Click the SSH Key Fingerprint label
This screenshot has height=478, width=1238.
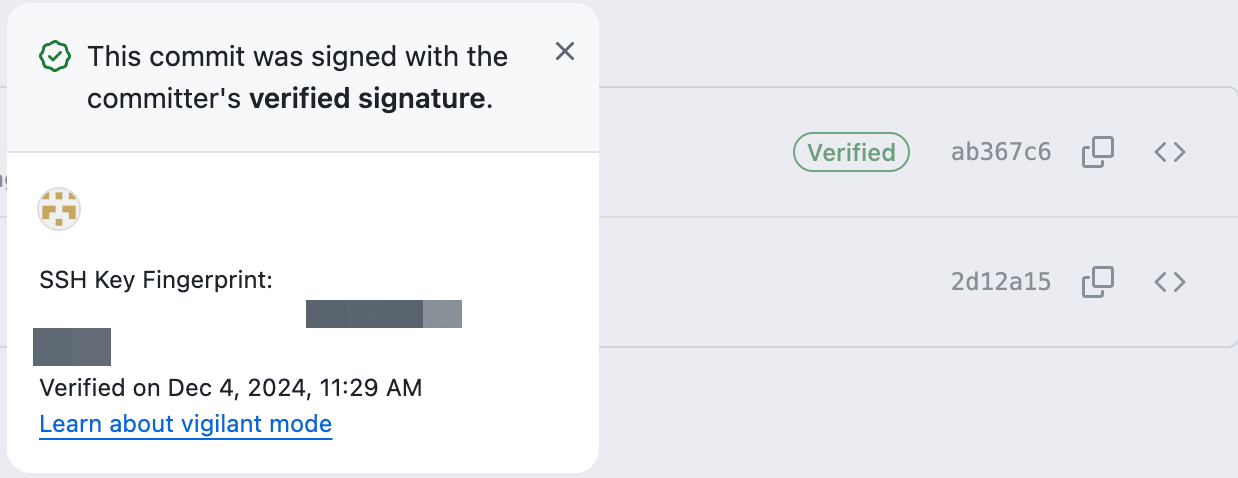point(156,281)
